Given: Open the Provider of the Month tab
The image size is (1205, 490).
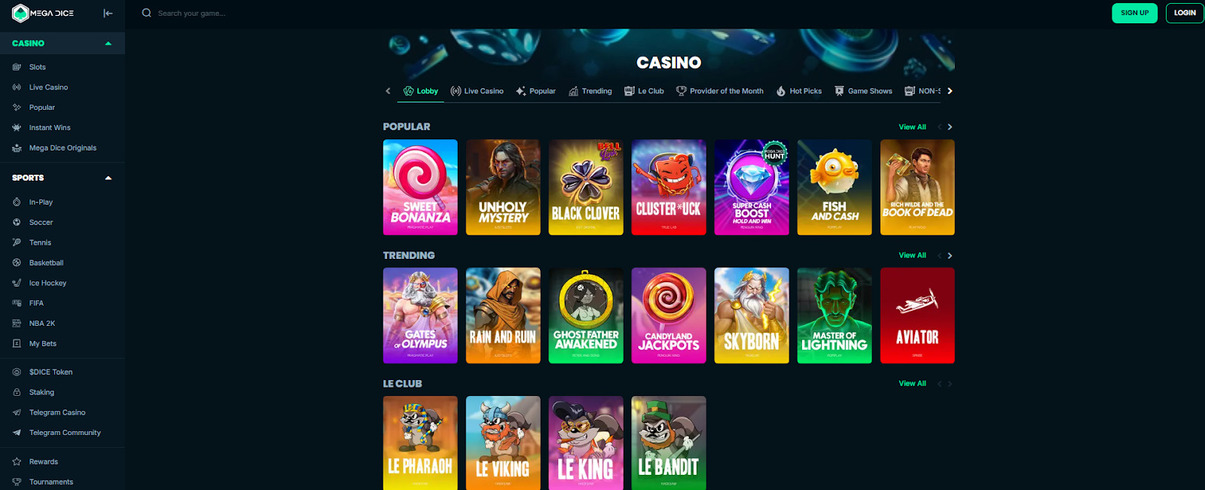Looking at the screenshot, I should pyautogui.click(x=720, y=91).
